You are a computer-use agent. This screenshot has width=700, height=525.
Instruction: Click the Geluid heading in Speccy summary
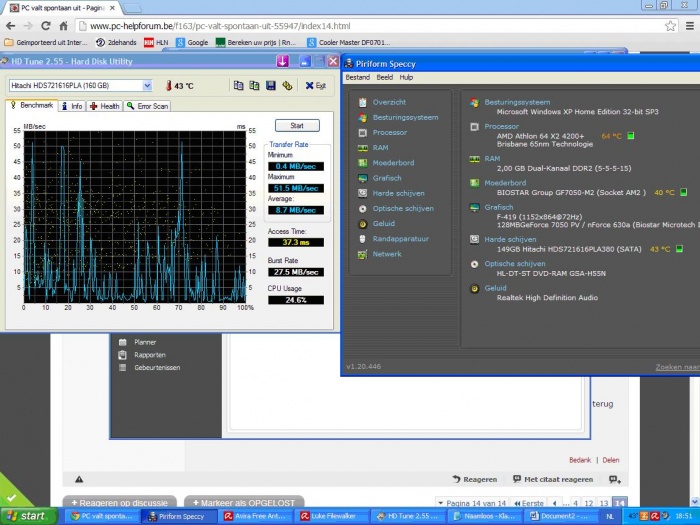pyautogui.click(x=496, y=288)
